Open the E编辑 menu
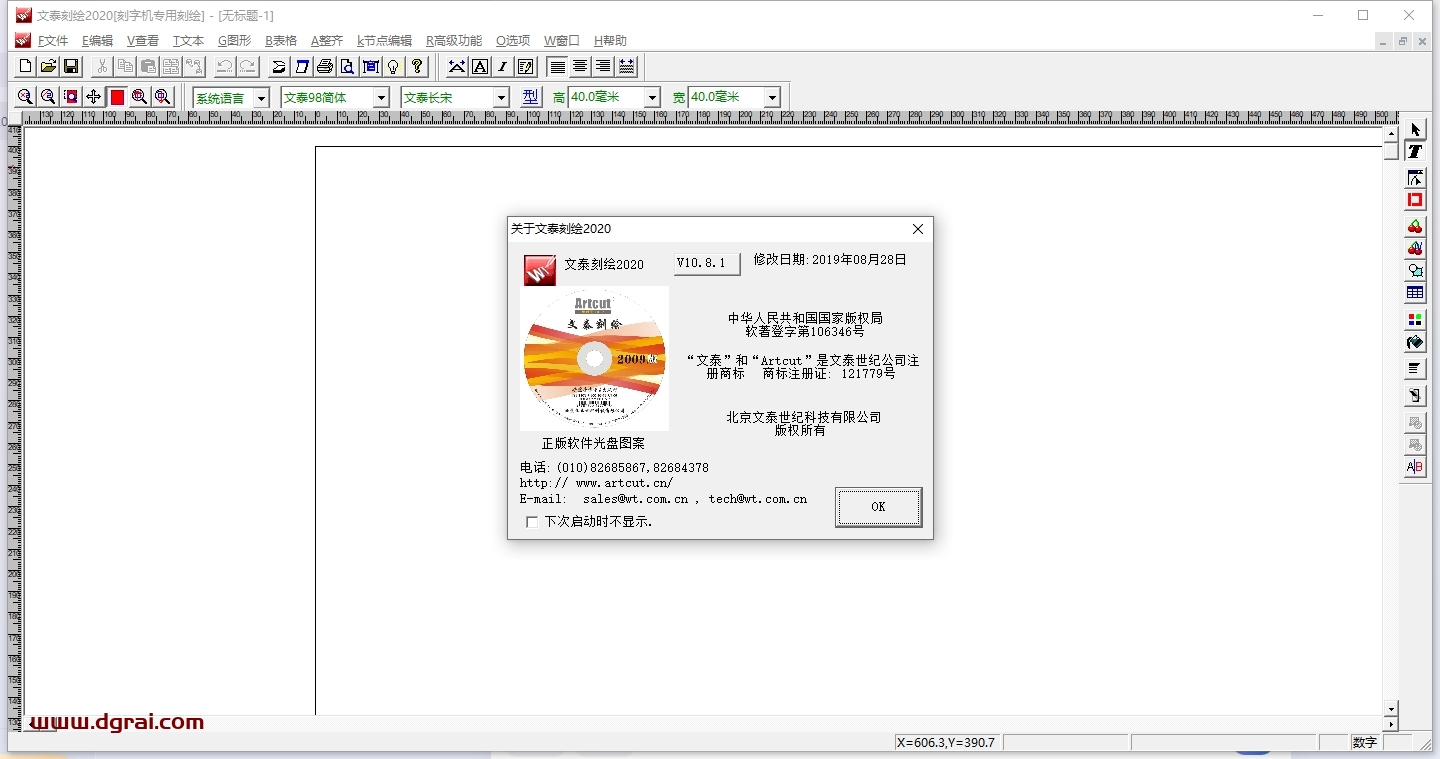Viewport: 1440px width, 759px height. pyautogui.click(x=97, y=41)
